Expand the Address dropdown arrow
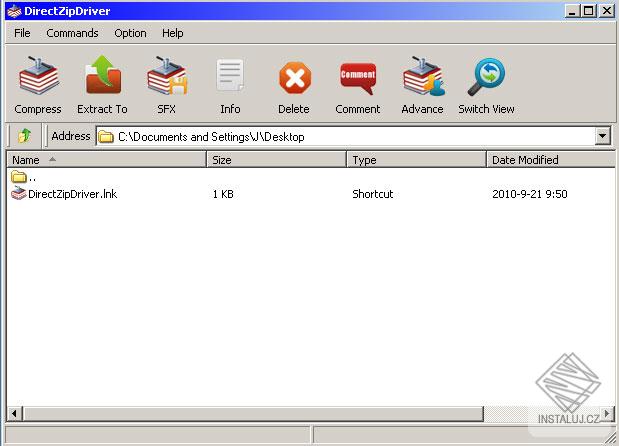 [602, 136]
